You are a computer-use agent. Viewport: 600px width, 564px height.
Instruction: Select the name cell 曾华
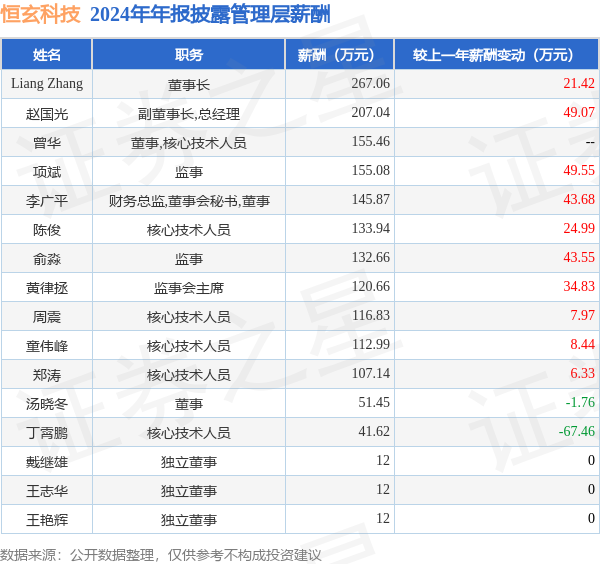coord(47,143)
